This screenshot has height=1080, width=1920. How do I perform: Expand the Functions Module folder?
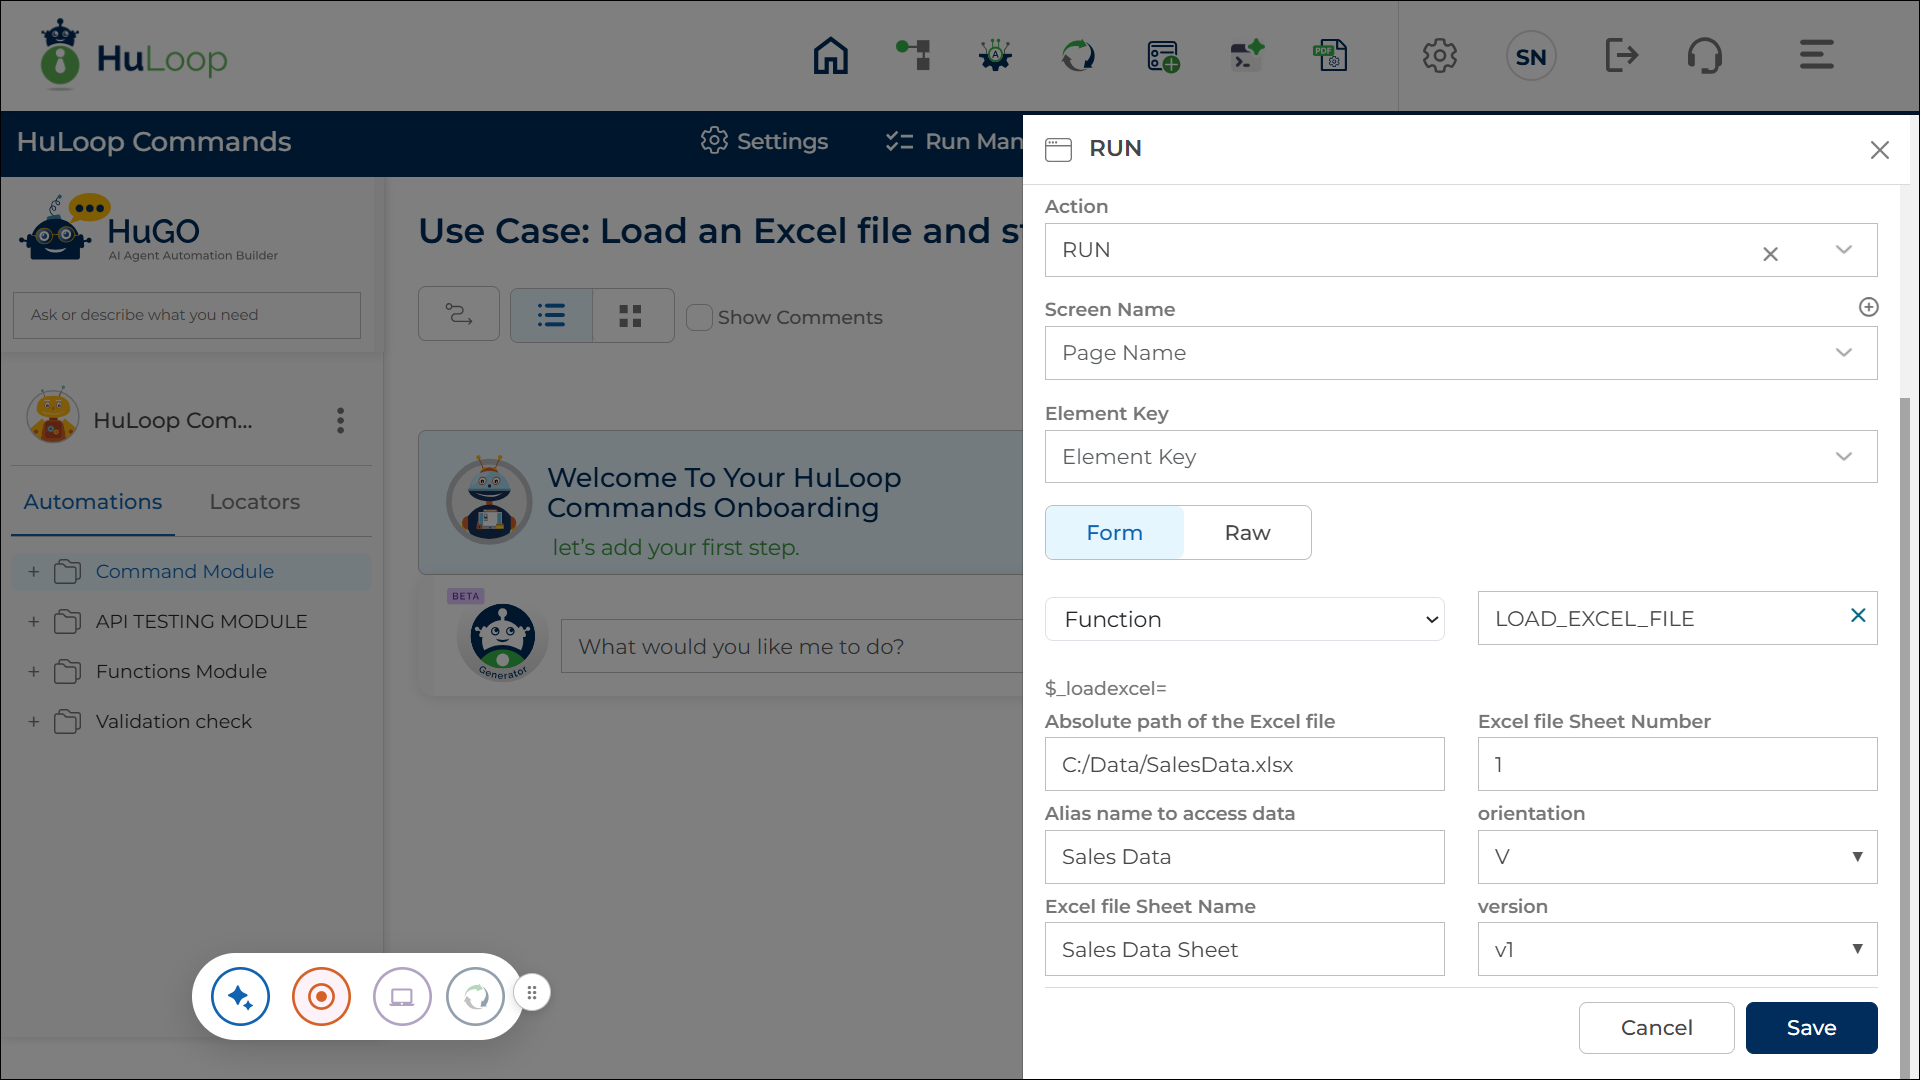(34, 672)
